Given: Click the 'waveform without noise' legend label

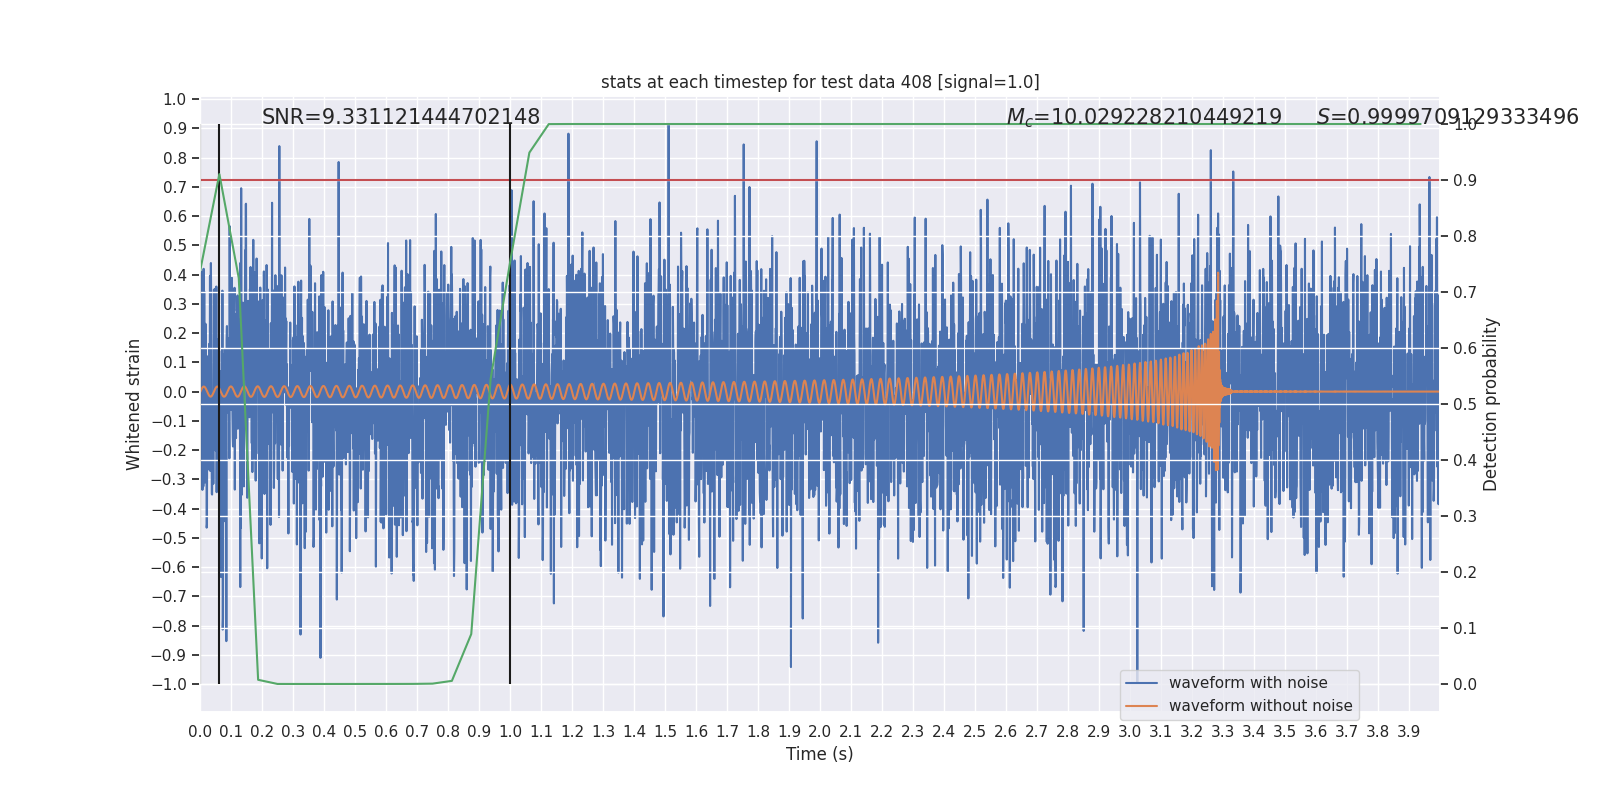Looking at the screenshot, I should 1260,706.
